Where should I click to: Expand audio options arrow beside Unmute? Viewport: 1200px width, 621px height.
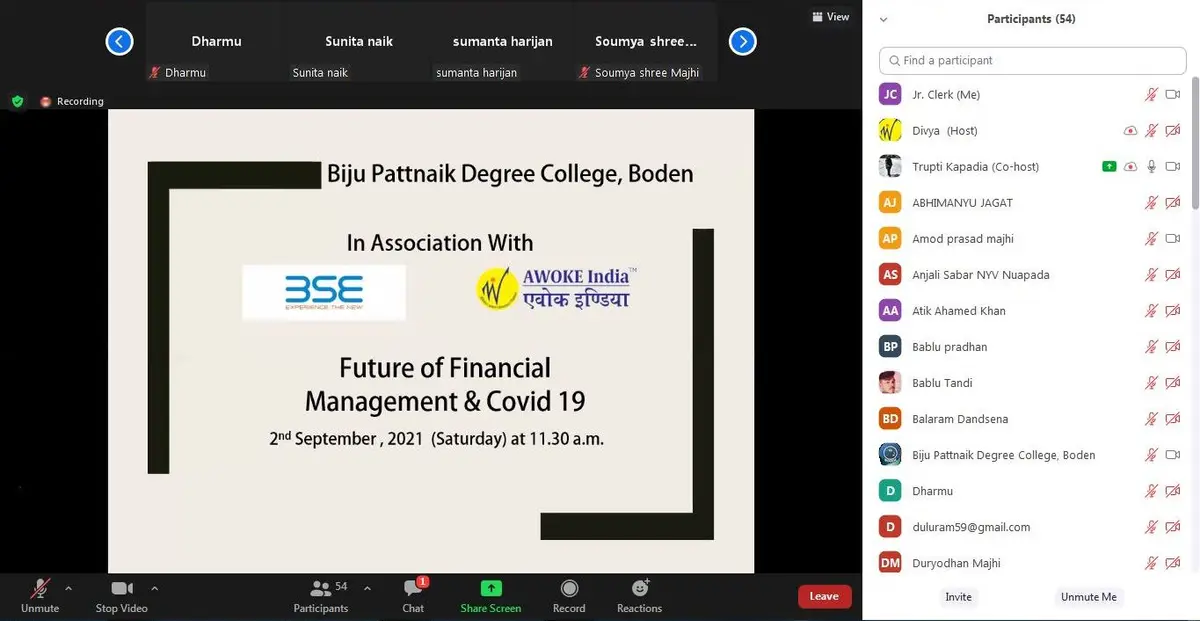(x=68, y=588)
